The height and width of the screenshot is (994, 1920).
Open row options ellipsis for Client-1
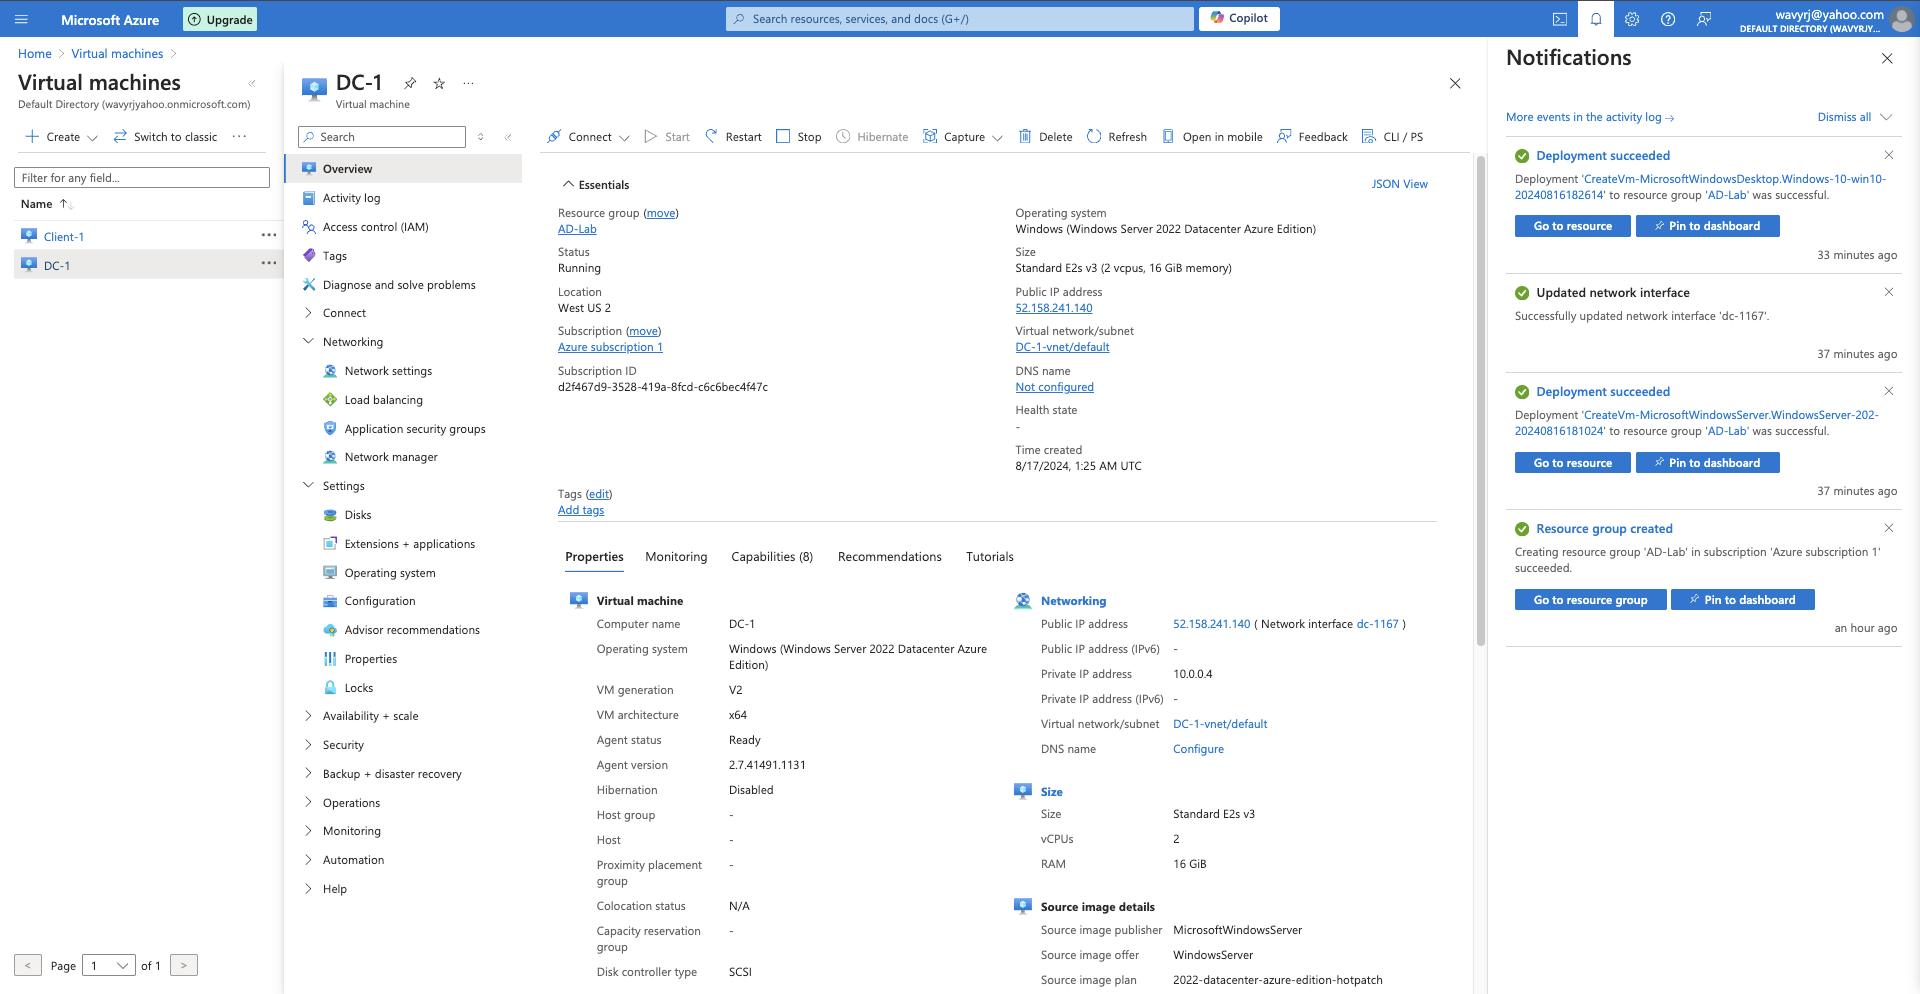[269, 235]
